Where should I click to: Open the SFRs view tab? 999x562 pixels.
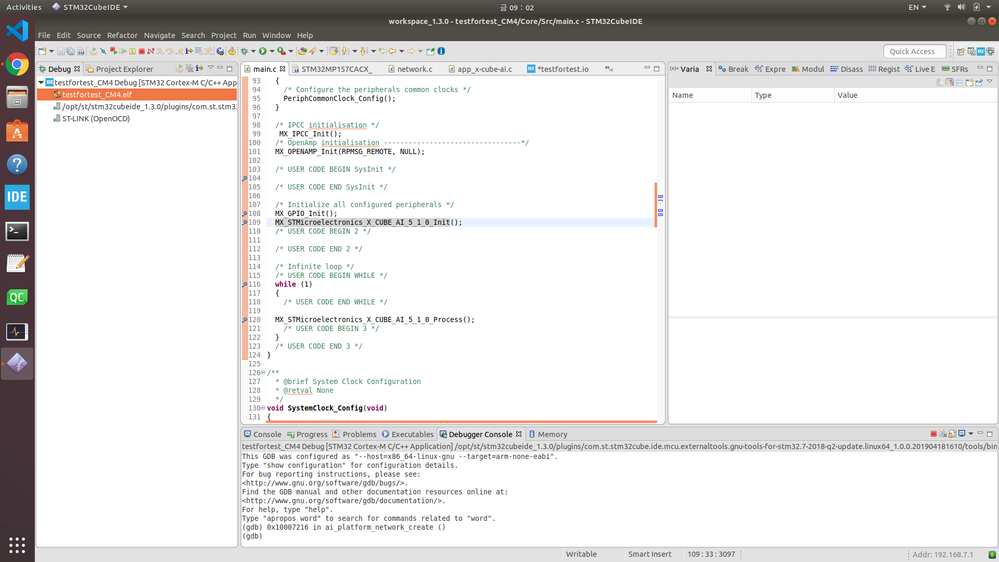pyautogui.click(x=954, y=69)
